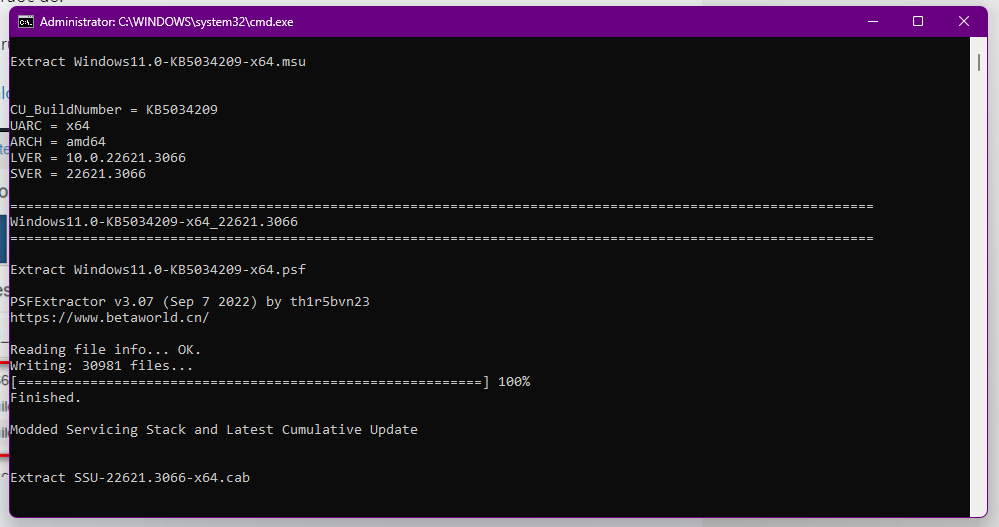Click the 'Windows11.0-KB5034209-x64_22621.3066' line
Image resolution: width=999 pixels, height=527 pixels.
pyautogui.click(x=154, y=222)
